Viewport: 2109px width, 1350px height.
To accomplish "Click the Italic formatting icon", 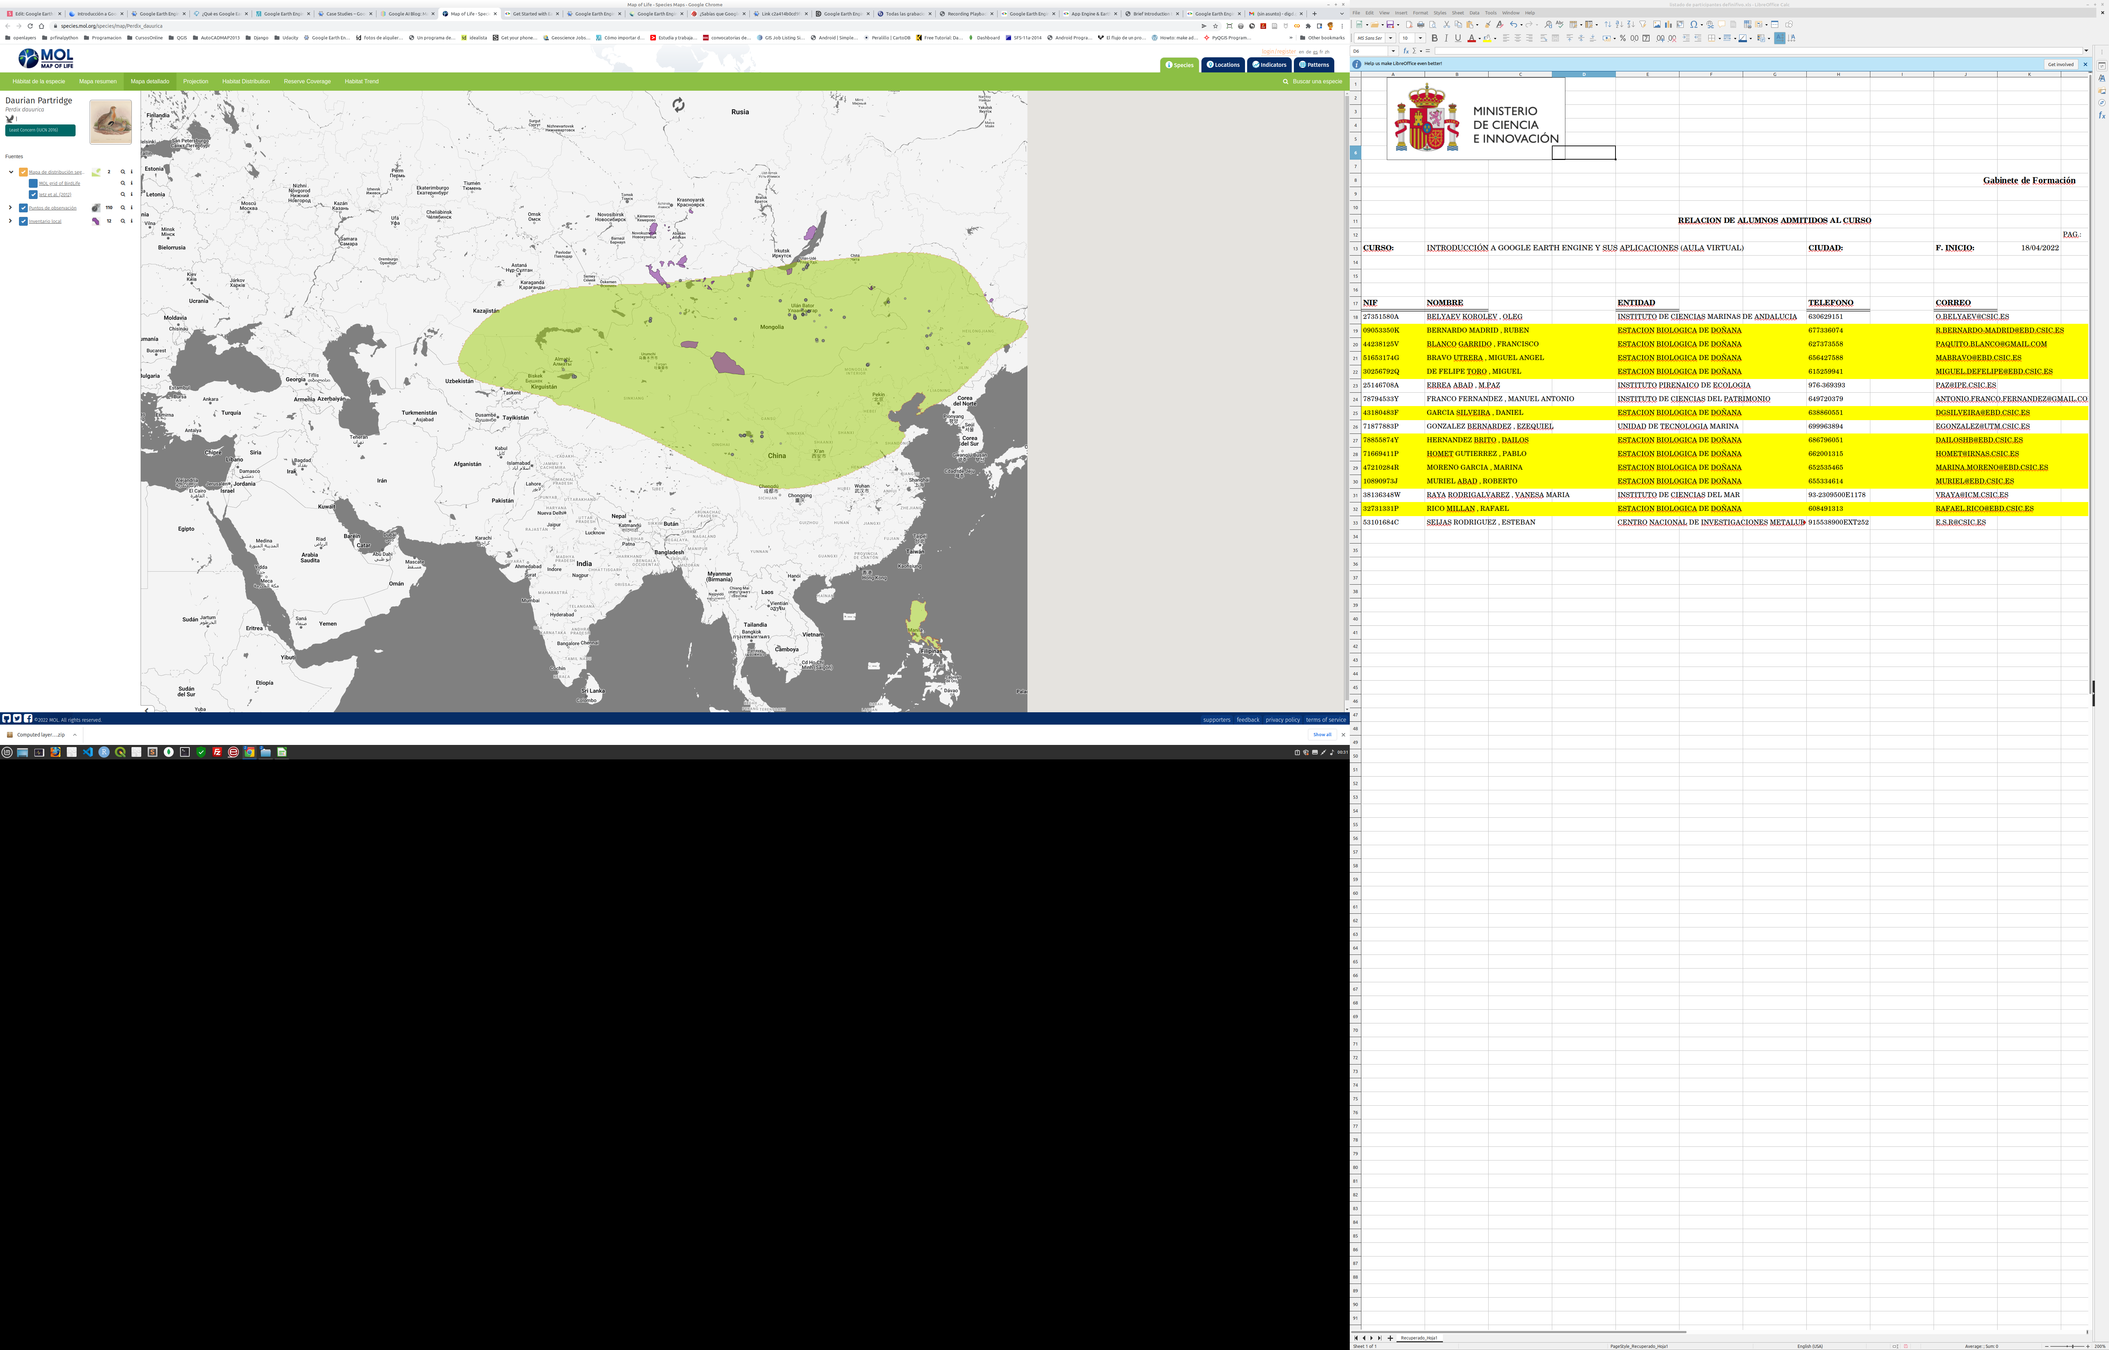I will [1446, 38].
